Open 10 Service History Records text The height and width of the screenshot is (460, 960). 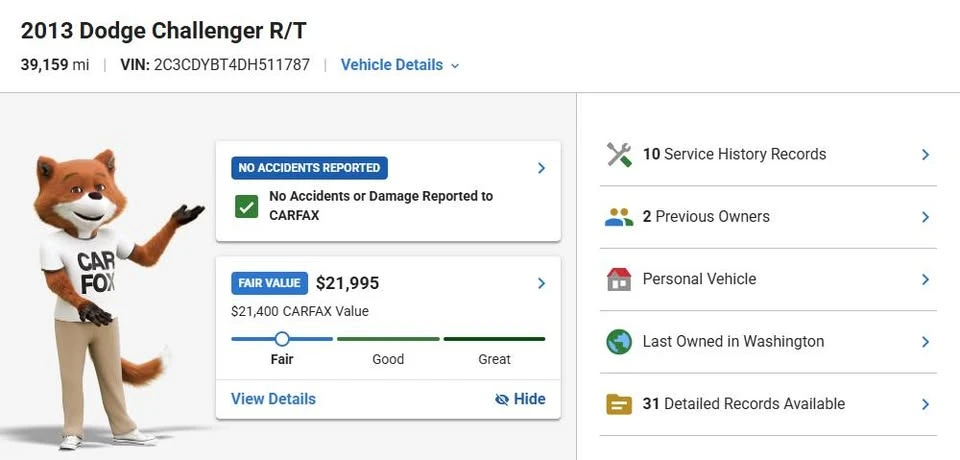[734, 154]
